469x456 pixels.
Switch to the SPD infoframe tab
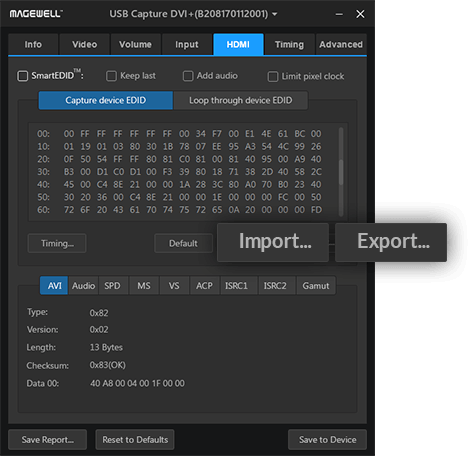click(x=113, y=285)
